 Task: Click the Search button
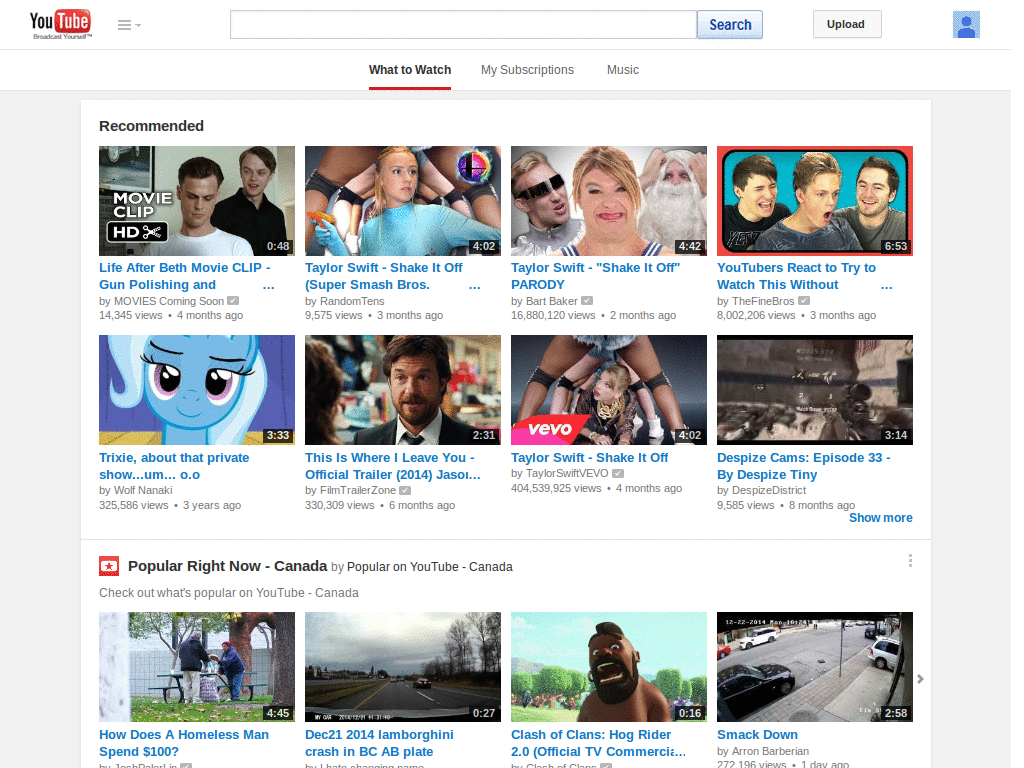pyautogui.click(x=729, y=25)
